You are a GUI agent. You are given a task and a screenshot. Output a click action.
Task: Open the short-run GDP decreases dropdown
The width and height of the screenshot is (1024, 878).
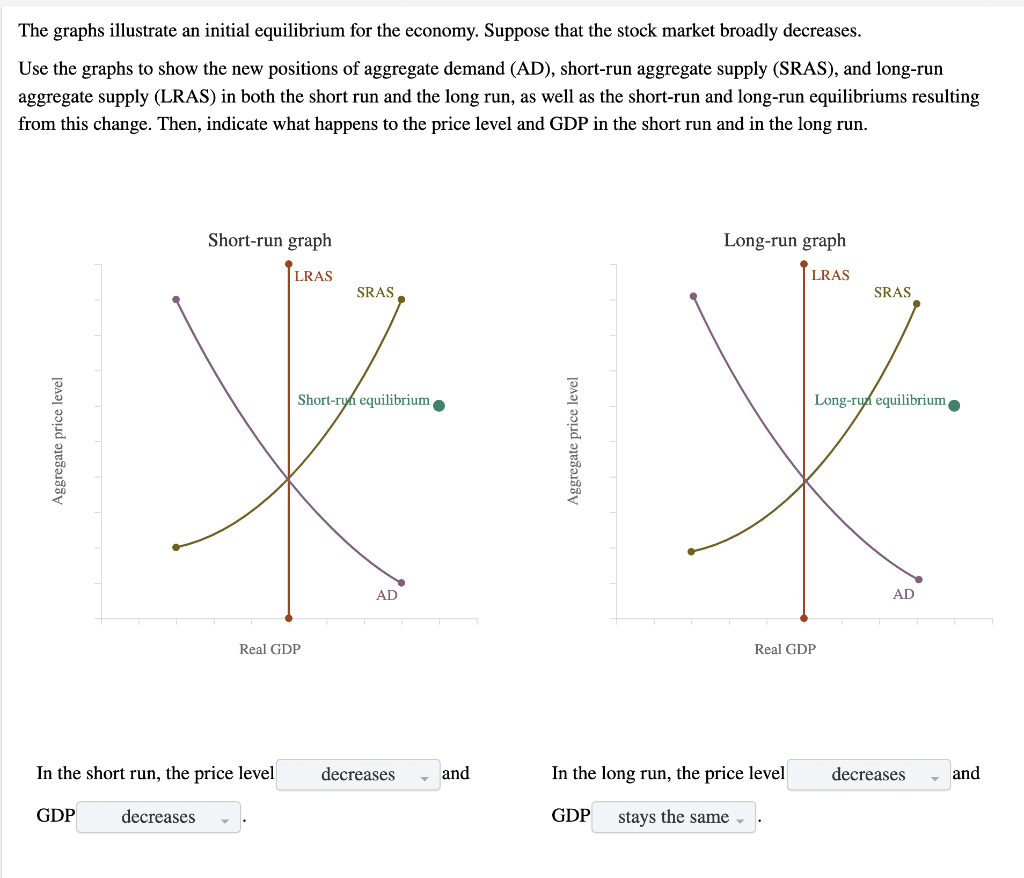(158, 817)
